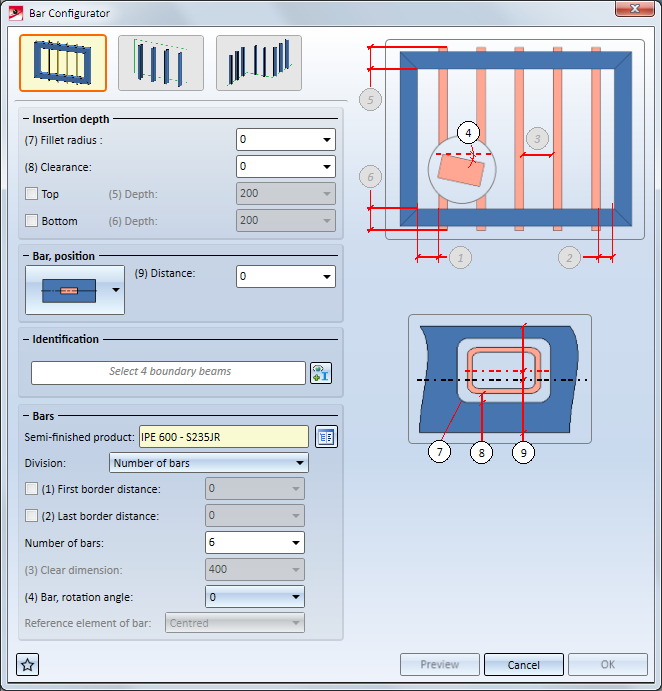The height and width of the screenshot is (691, 662).
Task: Click the Preview button
Action: (439, 664)
